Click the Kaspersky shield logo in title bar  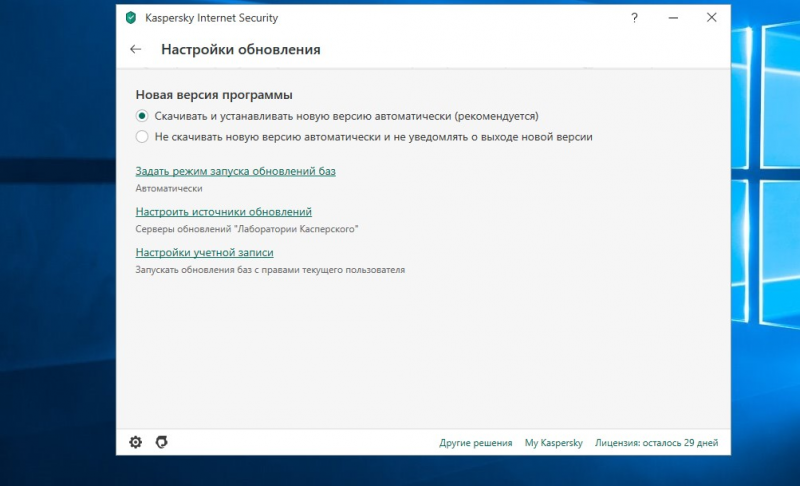(x=131, y=18)
